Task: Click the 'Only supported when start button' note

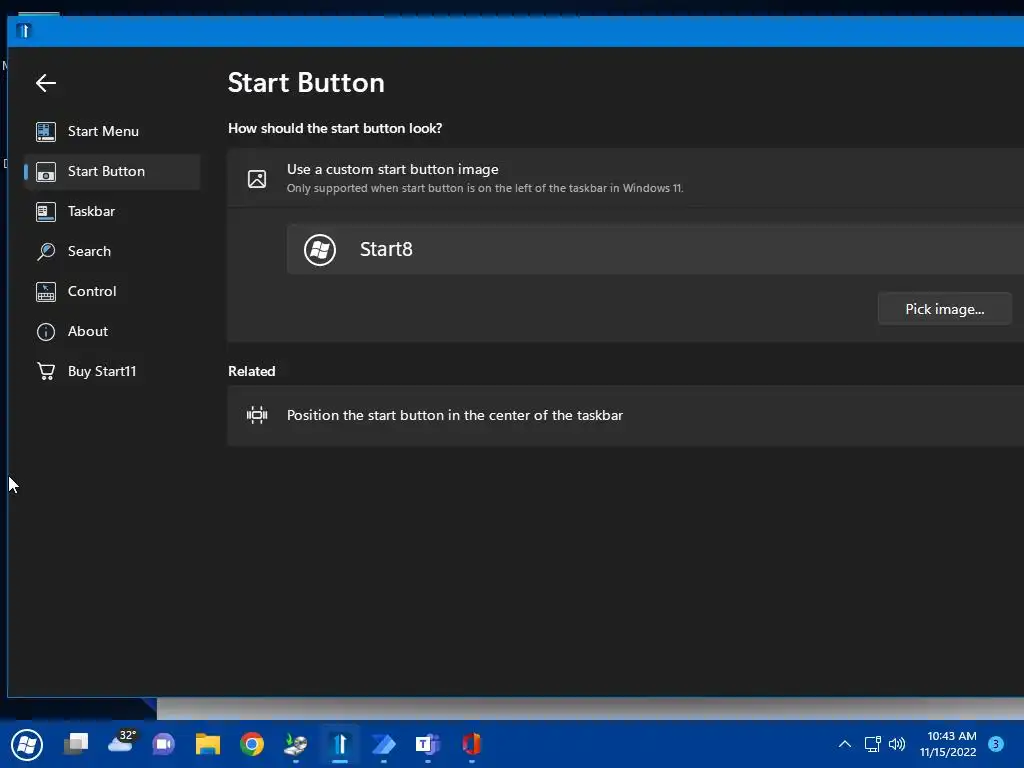Action: pyautogui.click(x=485, y=188)
